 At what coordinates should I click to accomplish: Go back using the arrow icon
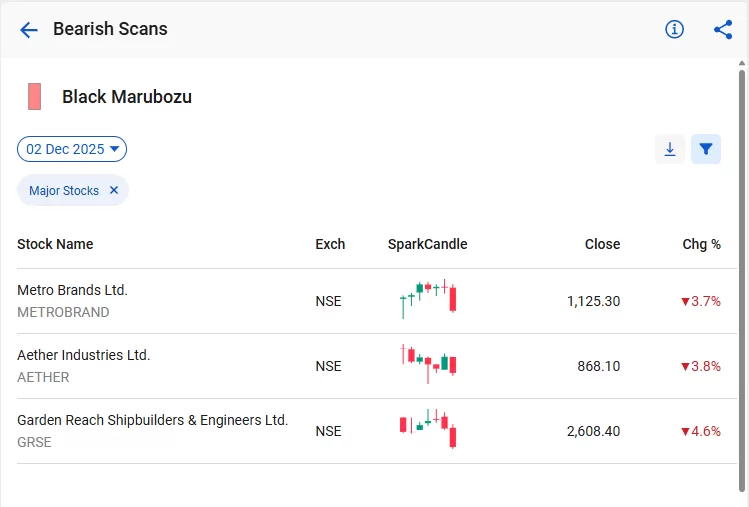click(29, 30)
